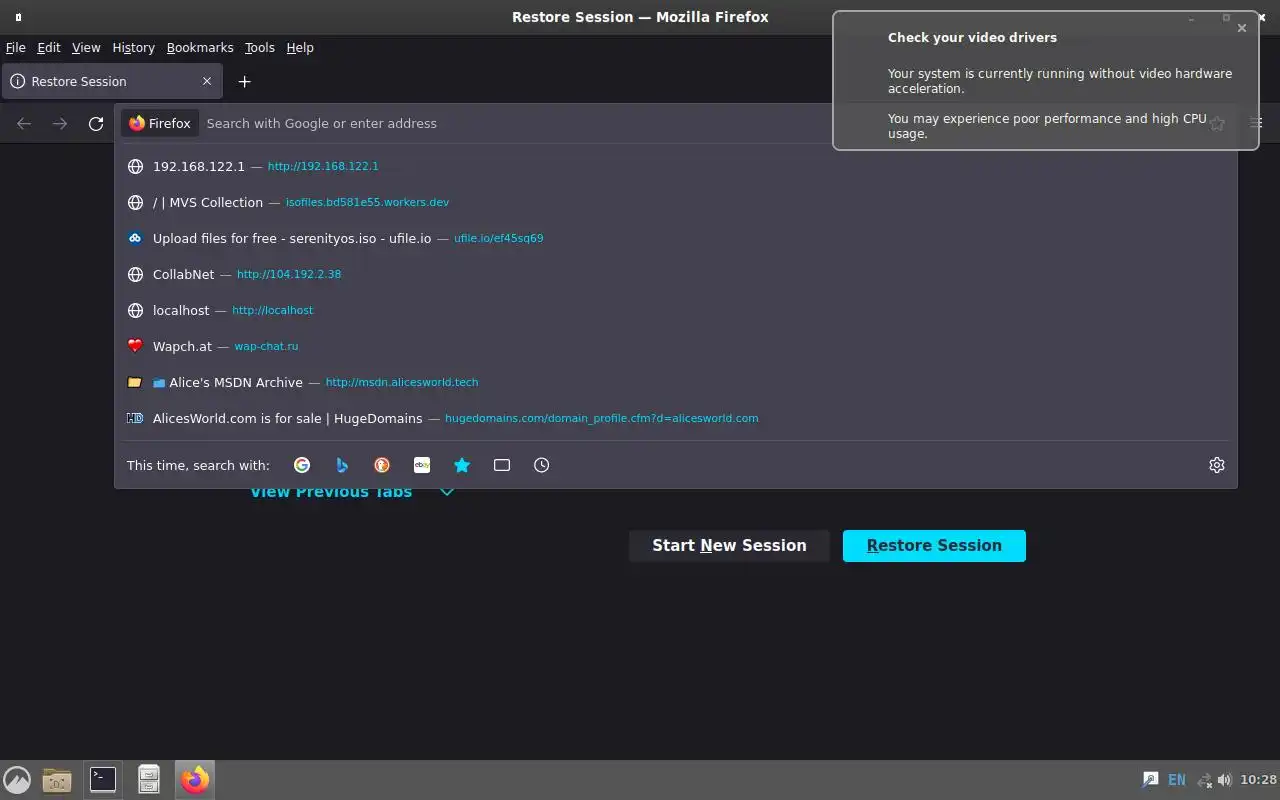This screenshot has width=1280, height=800.
Task: Click Start New Session button
Action: coord(729,546)
